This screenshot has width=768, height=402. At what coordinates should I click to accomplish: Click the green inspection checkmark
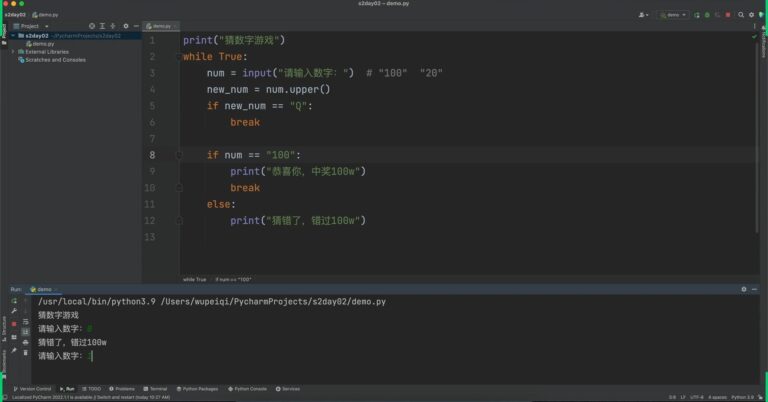(754, 37)
